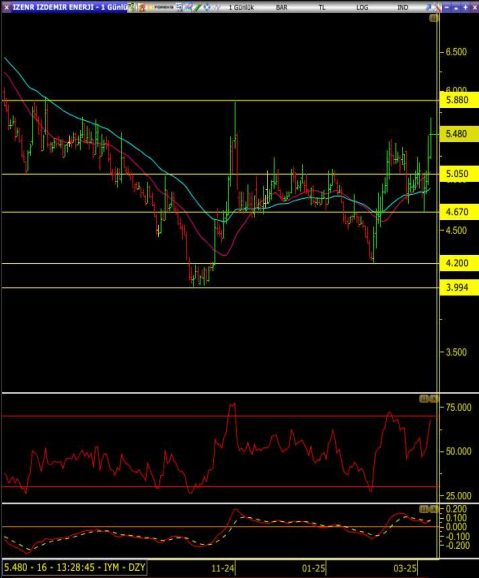Click the status bar price info box
This screenshot has height=578, width=479.
click(x=74, y=568)
